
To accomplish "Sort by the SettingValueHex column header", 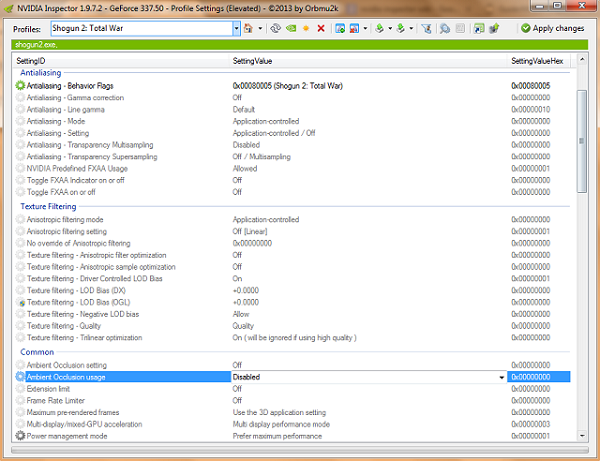I will pyautogui.click(x=537, y=61).
